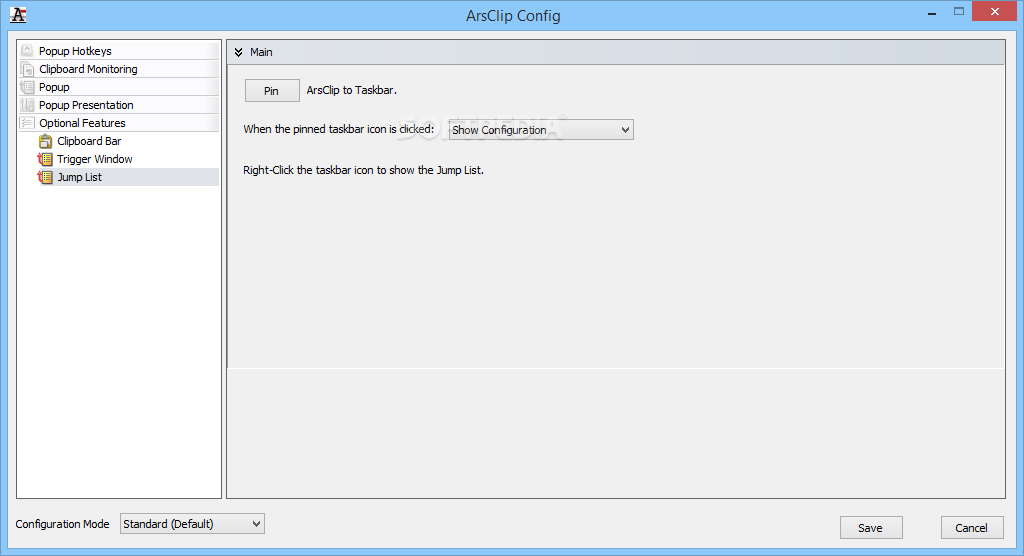Image resolution: width=1024 pixels, height=556 pixels.
Task: Click the Configuration Mode label
Action: tap(63, 524)
